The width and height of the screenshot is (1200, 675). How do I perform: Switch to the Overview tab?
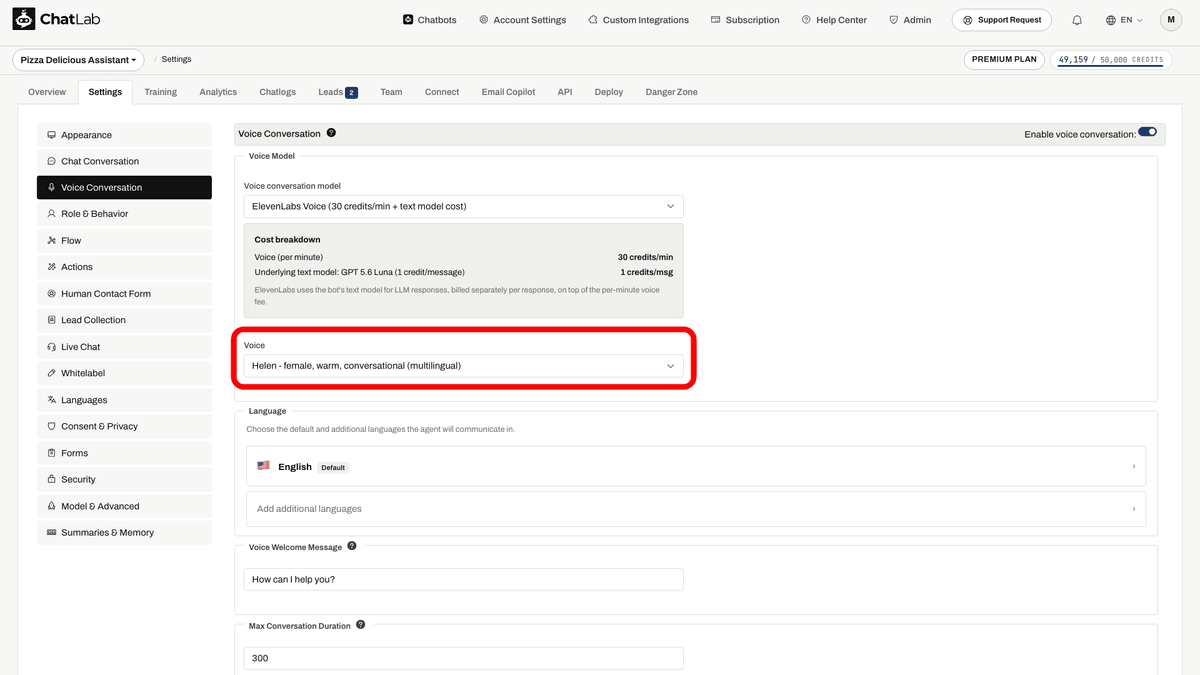pyautogui.click(x=47, y=92)
